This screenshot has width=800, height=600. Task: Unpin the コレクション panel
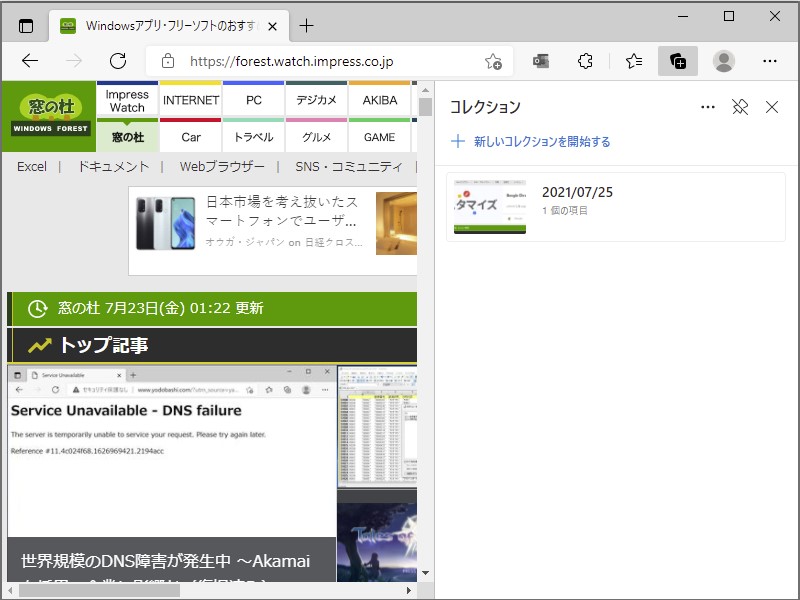[740, 107]
